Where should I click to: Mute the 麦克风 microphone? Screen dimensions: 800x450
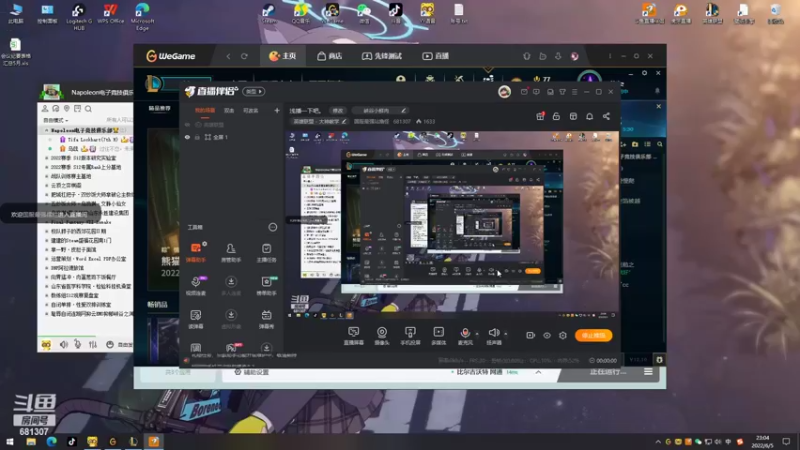point(465,333)
